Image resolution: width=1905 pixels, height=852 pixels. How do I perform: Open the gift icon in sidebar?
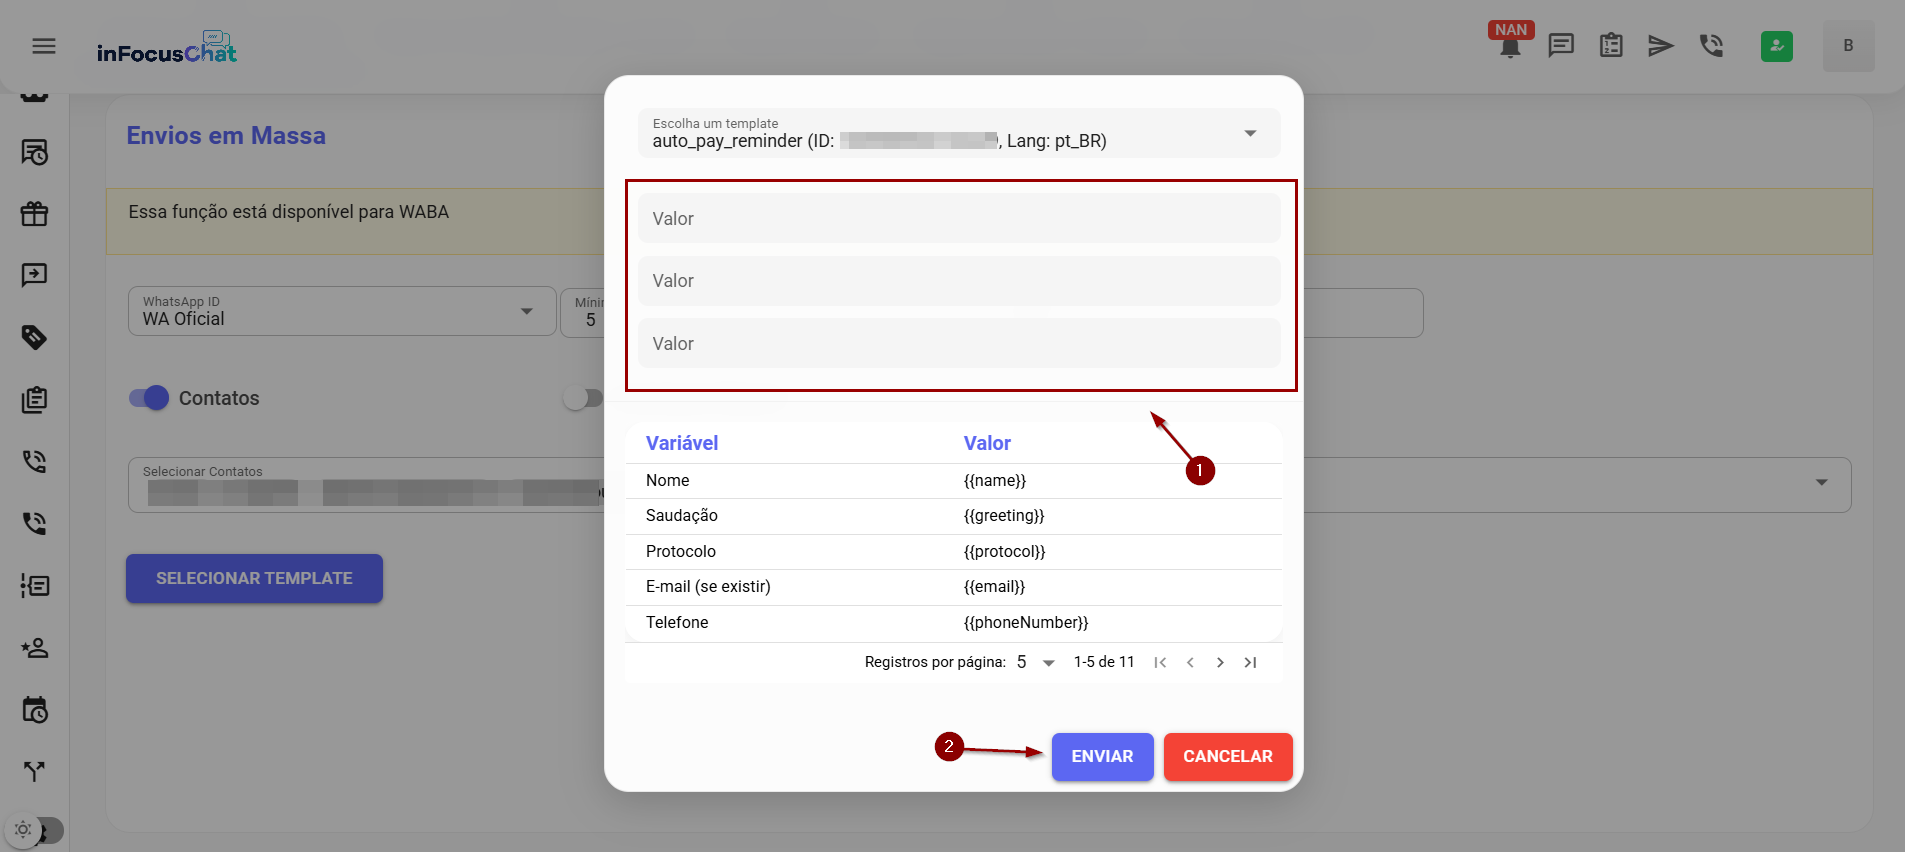(35, 214)
